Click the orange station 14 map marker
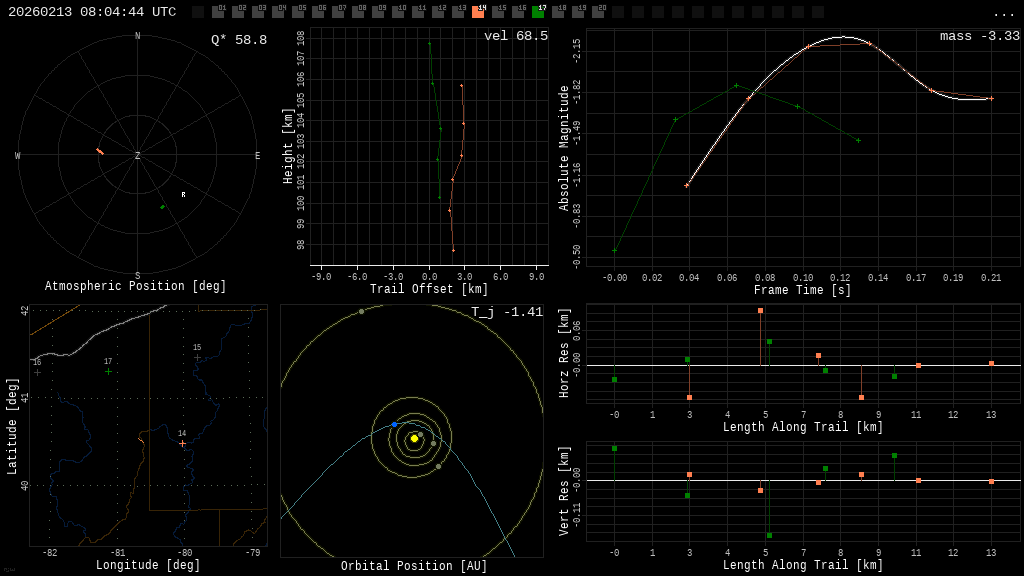 tap(182, 443)
